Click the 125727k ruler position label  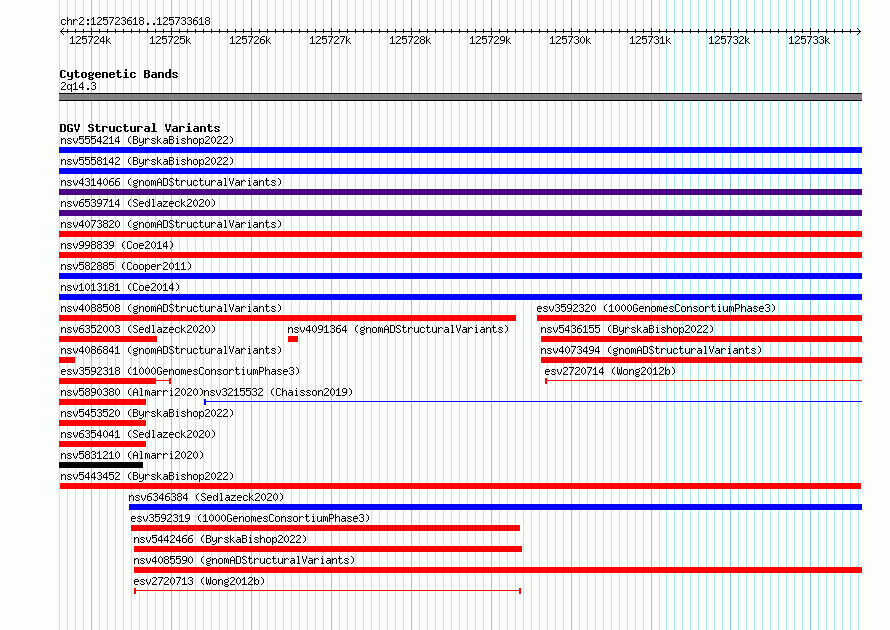click(330, 40)
